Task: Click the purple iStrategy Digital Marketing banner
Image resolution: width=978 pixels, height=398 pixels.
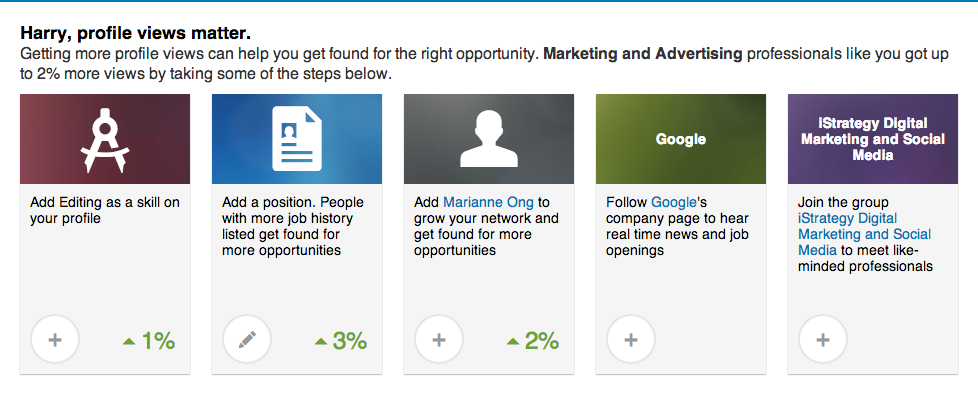Action: [x=873, y=139]
